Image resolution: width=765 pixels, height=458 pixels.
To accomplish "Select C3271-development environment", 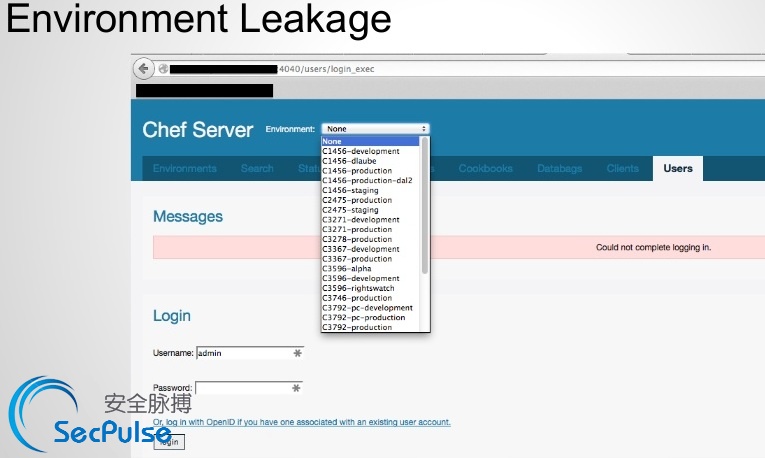I will [x=370, y=219].
